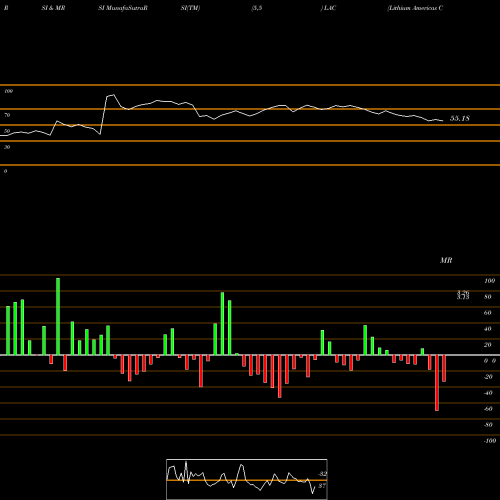
Task: Click the RSI line peak point
Action: (113, 95)
